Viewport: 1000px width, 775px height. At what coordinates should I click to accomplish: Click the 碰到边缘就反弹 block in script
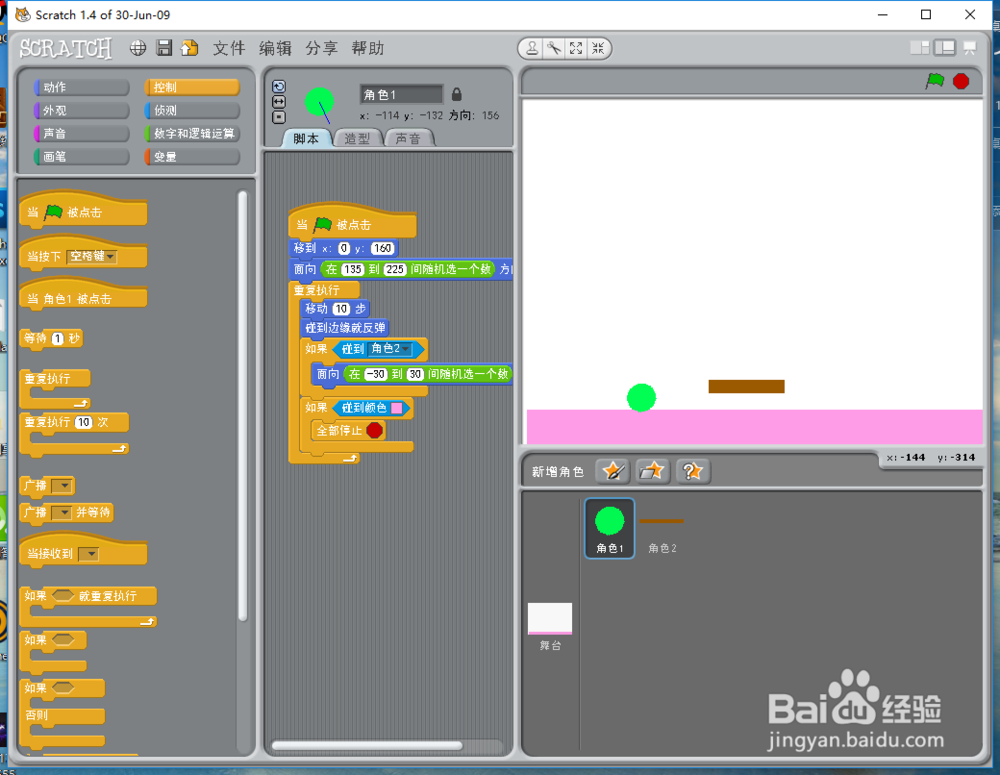point(344,328)
